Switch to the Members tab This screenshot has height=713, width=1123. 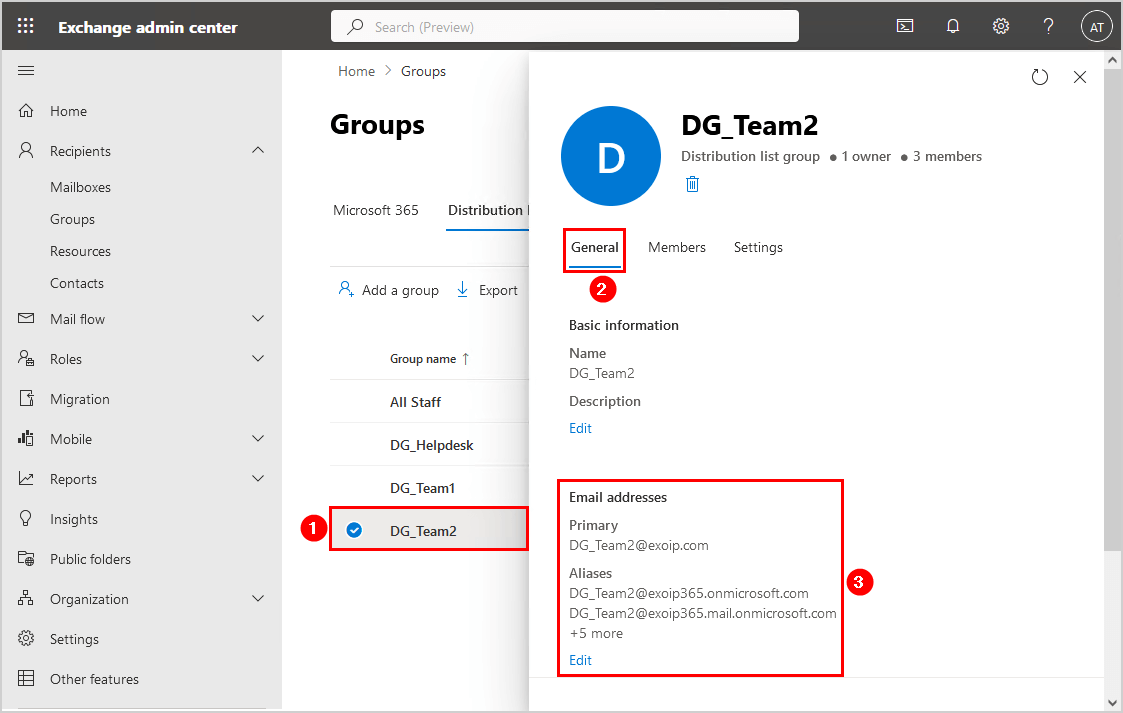(x=677, y=248)
